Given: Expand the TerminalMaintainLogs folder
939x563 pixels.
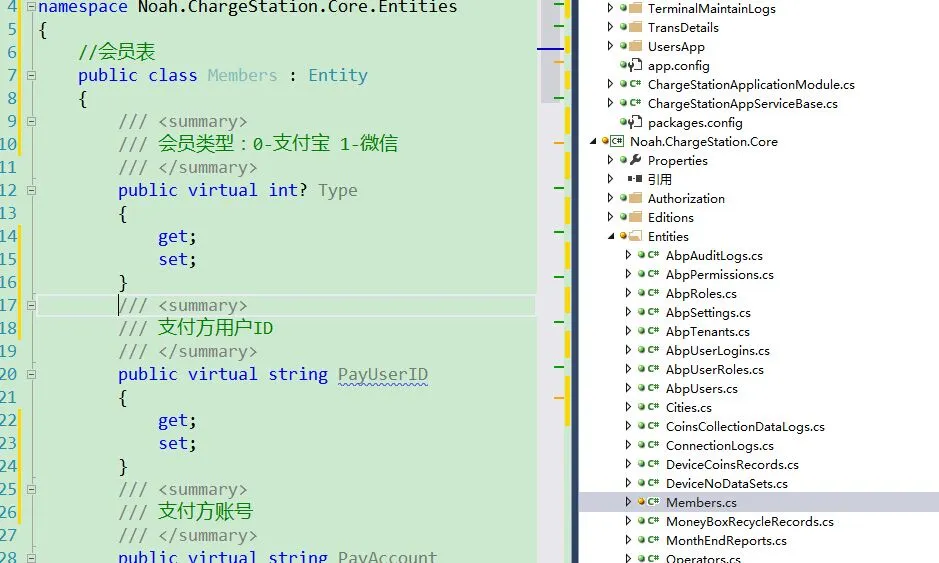Looking at the screenshot, I should click(x=610, y=8).
